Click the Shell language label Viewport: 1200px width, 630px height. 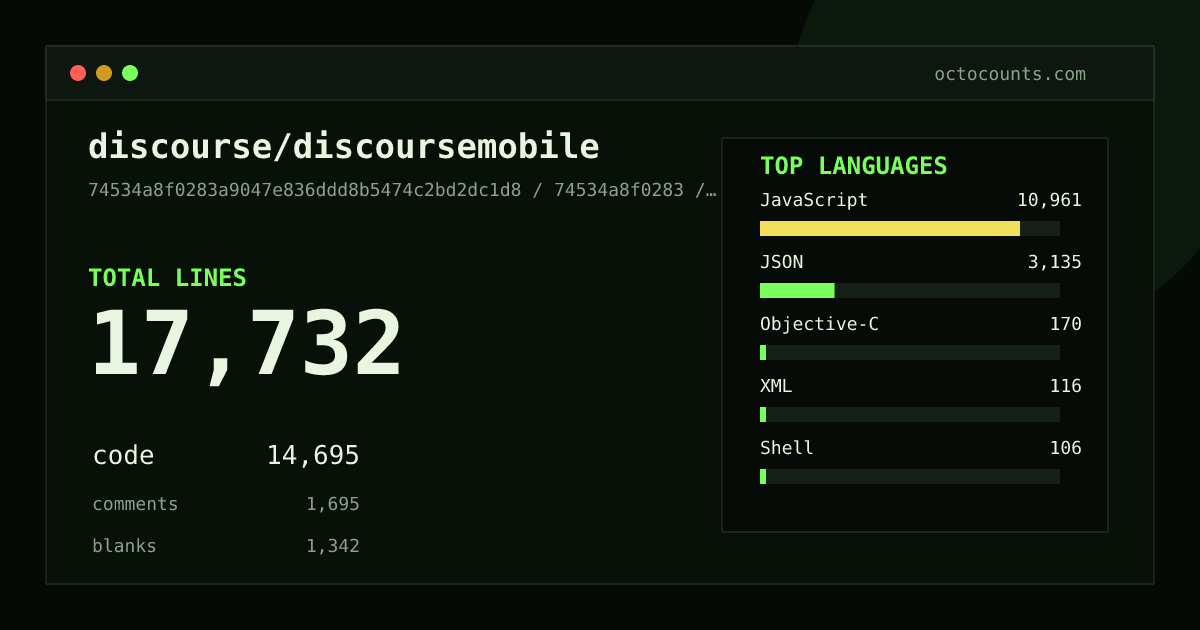click(787, 448)
